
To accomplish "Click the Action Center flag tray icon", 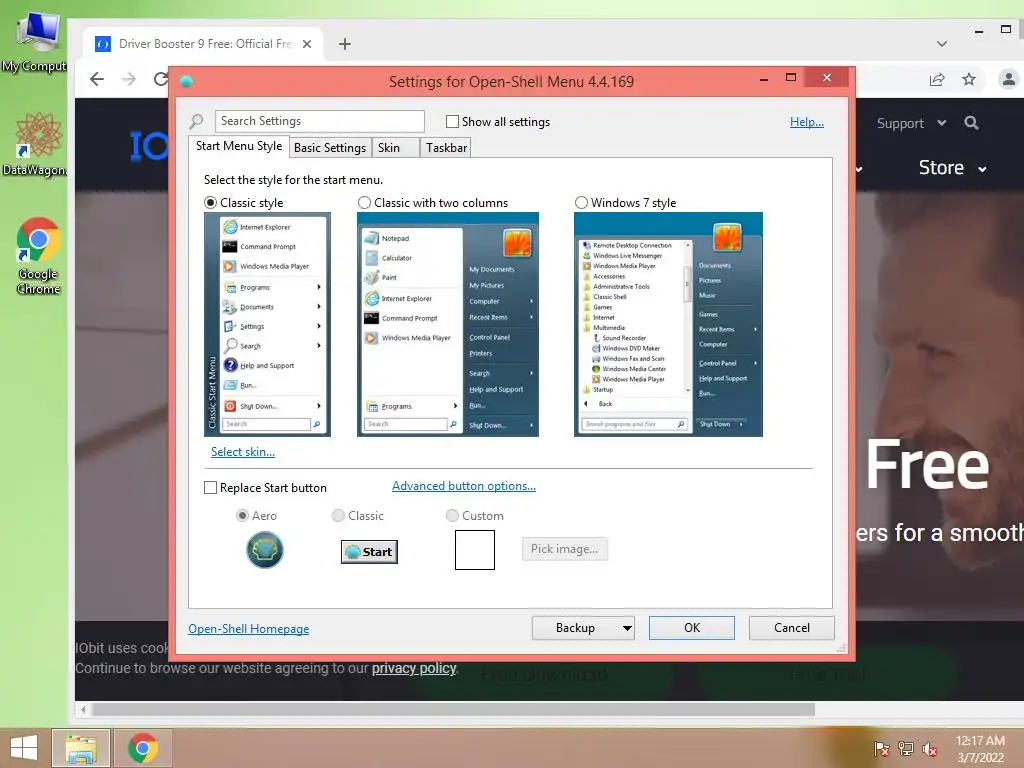I will [881, 749].
